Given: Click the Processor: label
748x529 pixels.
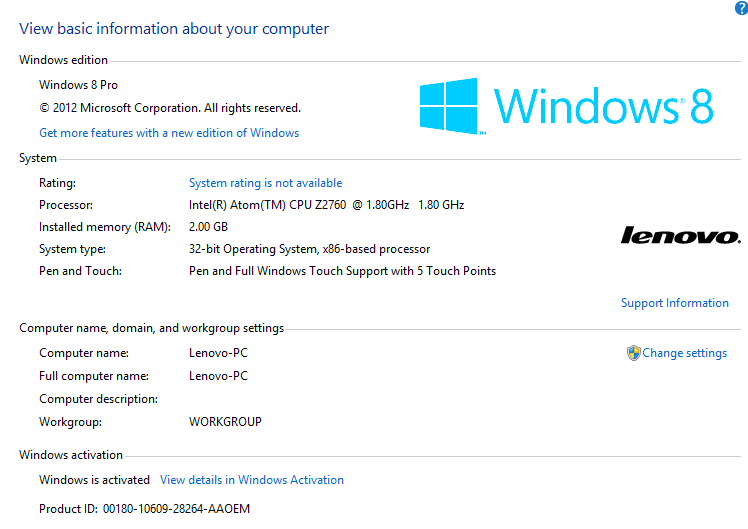Looking at the screenshot, I should (66, 205).
